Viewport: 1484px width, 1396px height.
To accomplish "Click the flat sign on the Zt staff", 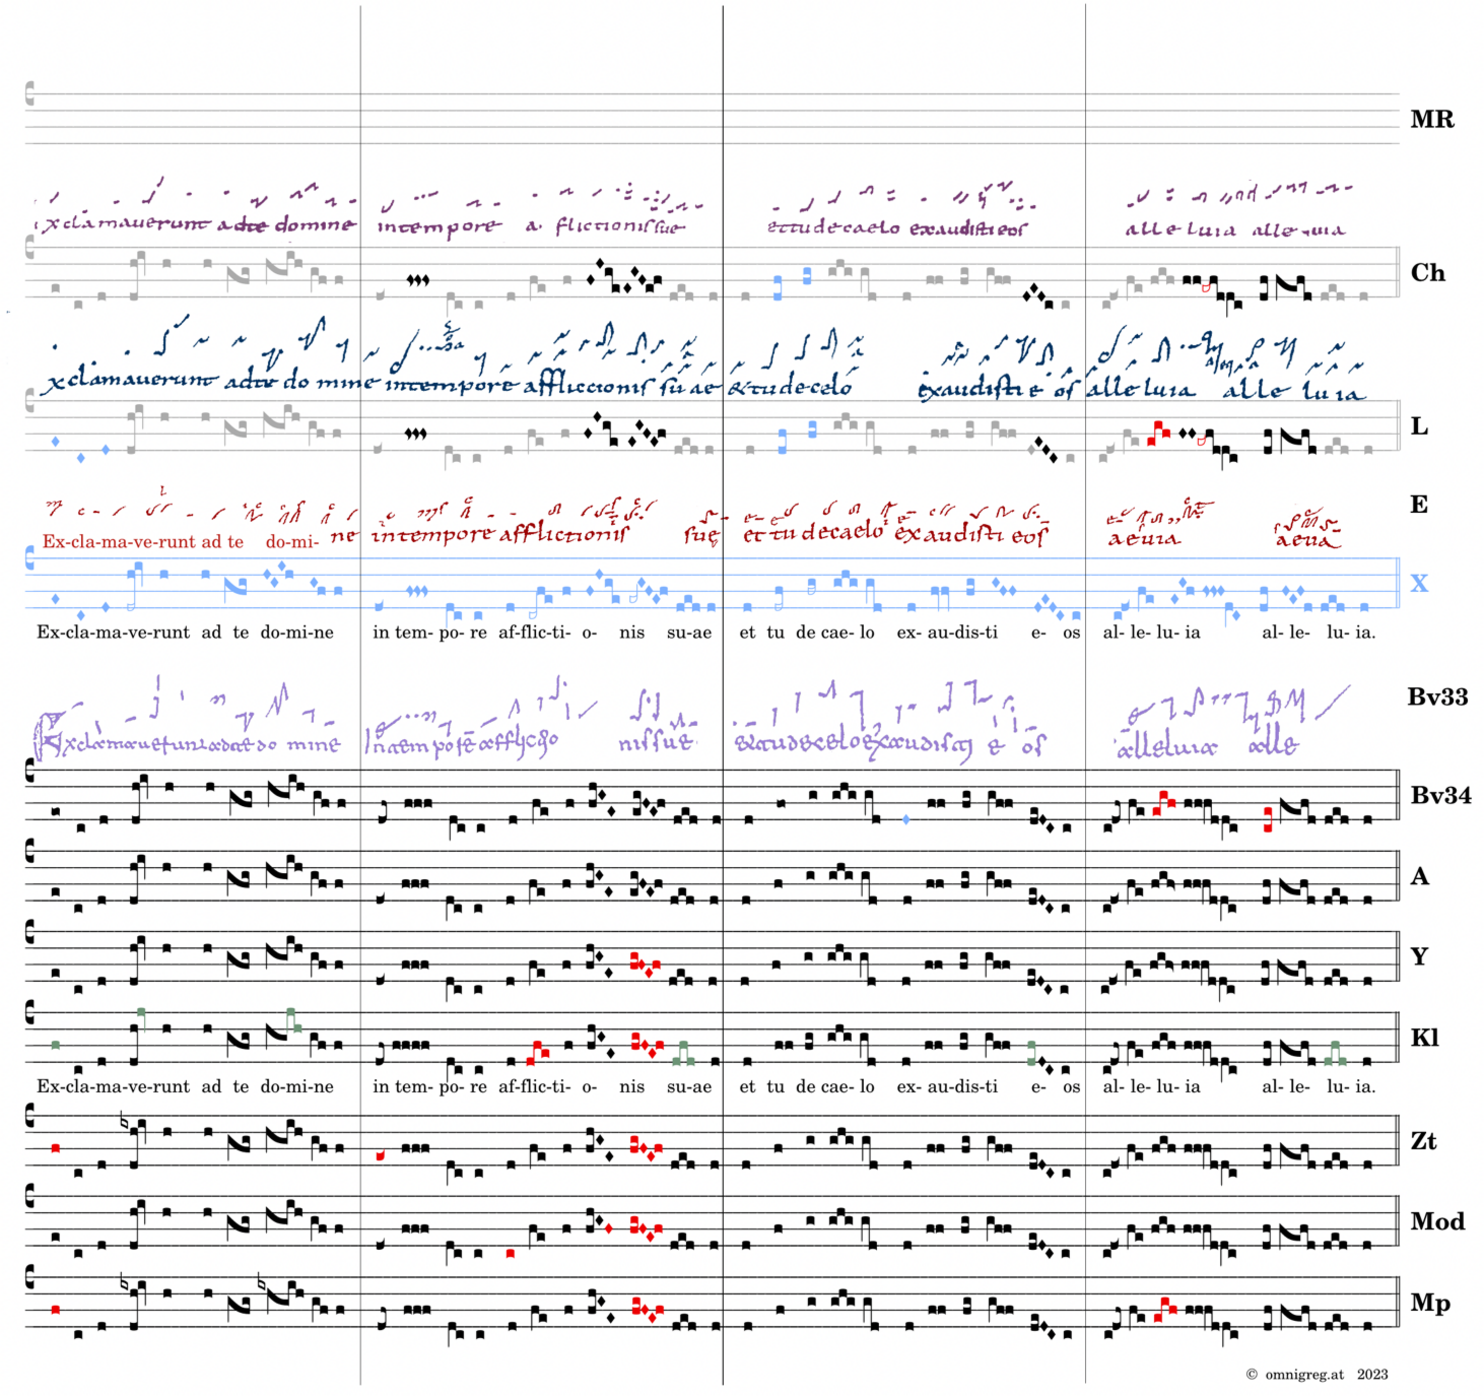I will (x=124, y=1122).
